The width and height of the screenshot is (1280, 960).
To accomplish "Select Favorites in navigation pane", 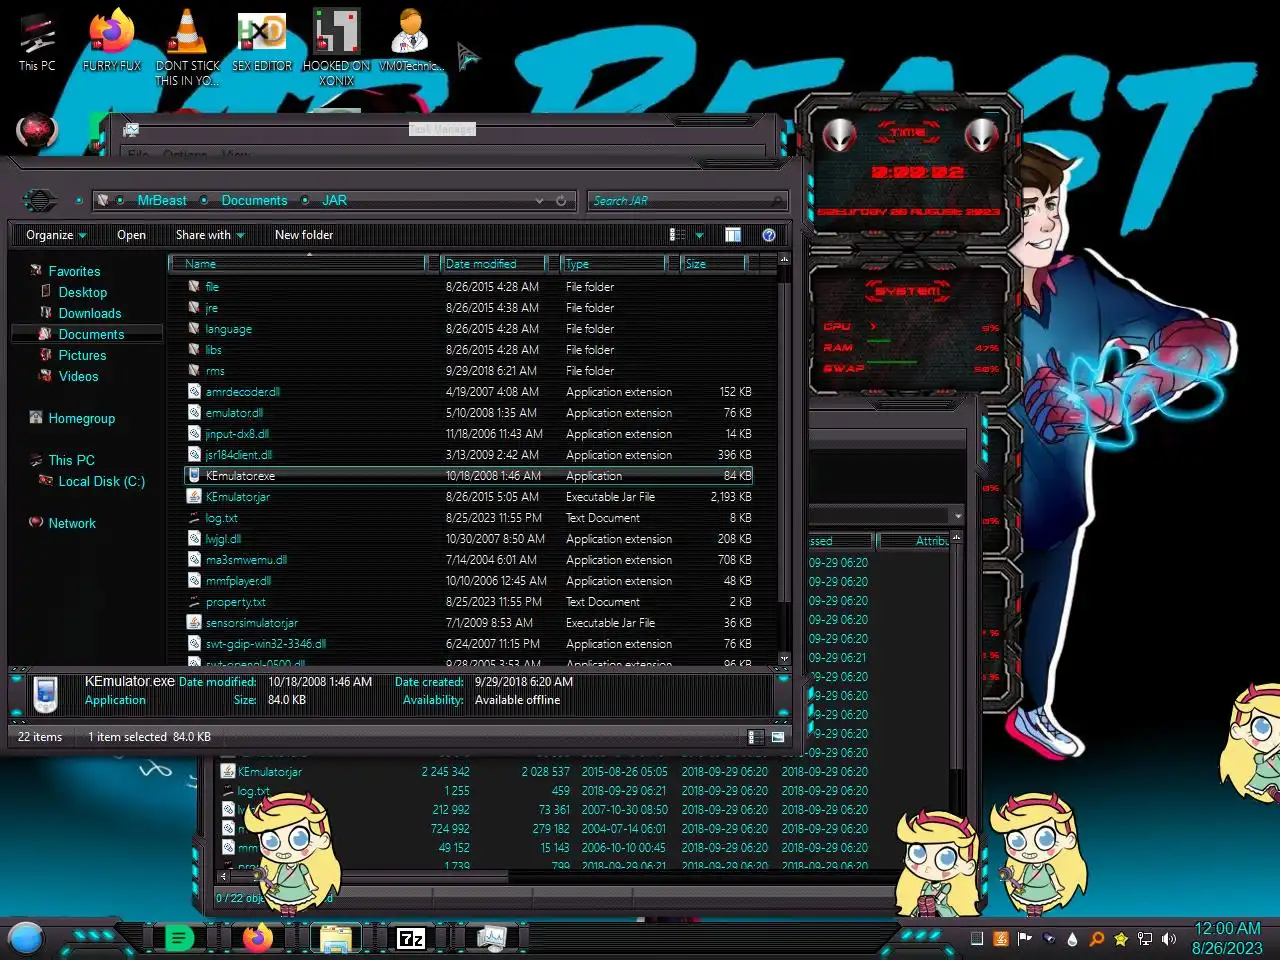I will coord(74,271).
